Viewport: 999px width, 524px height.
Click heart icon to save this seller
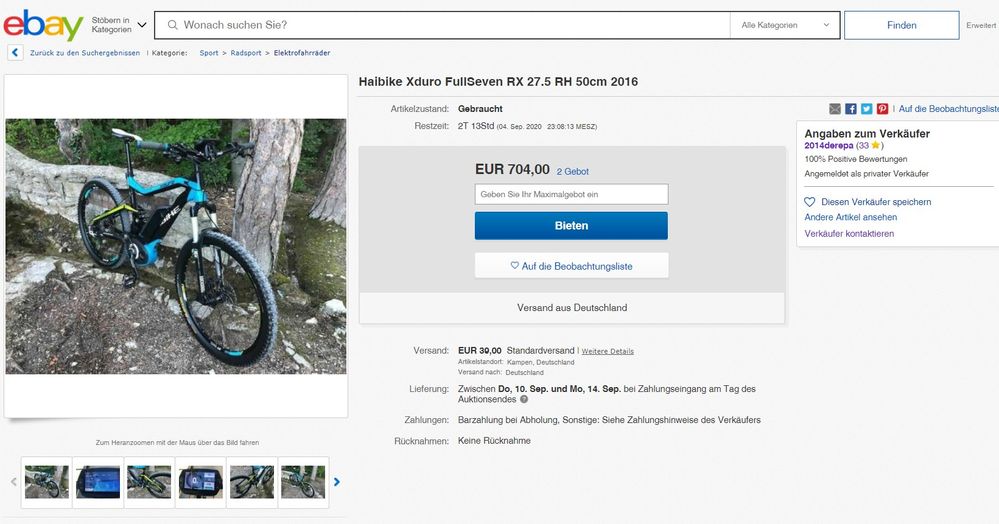810,202
